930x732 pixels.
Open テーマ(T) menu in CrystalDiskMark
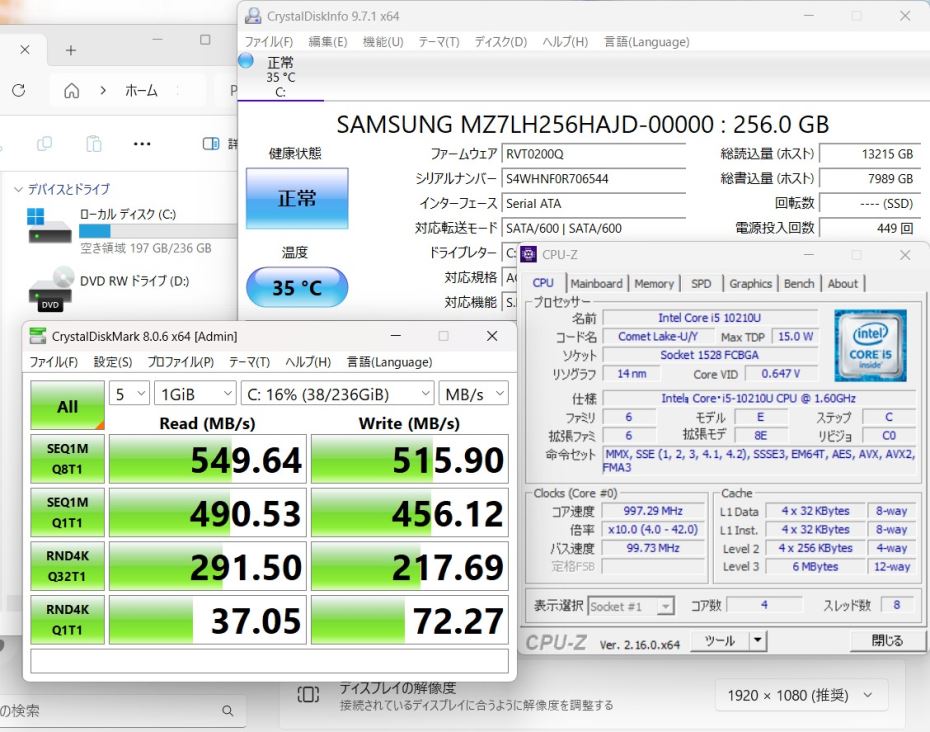click(249, 362)
